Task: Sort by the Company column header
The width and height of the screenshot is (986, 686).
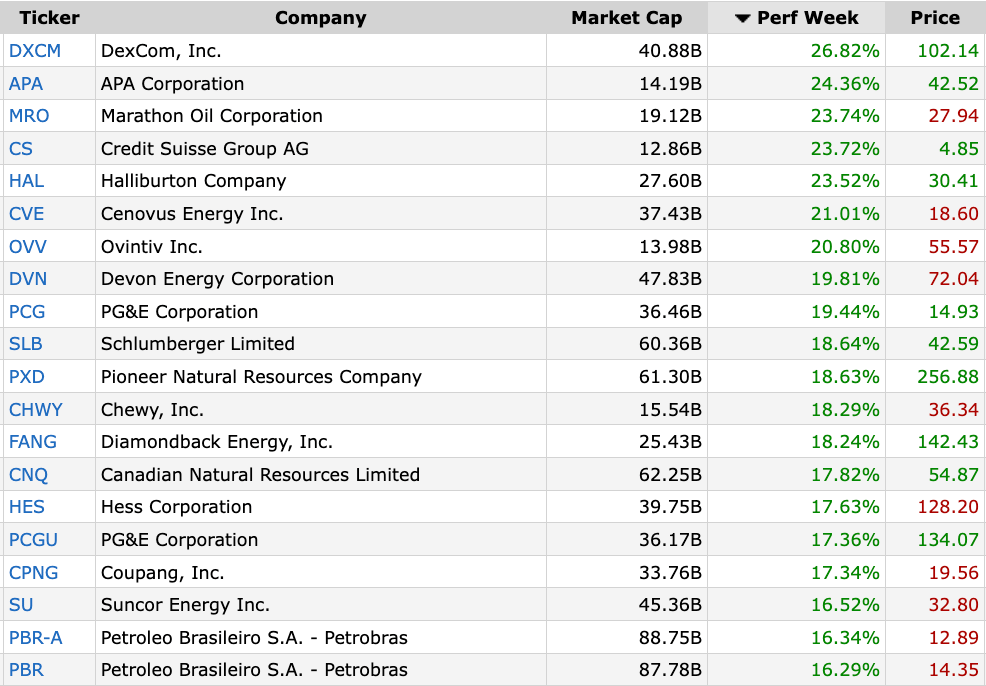Action: coord(320,18)
